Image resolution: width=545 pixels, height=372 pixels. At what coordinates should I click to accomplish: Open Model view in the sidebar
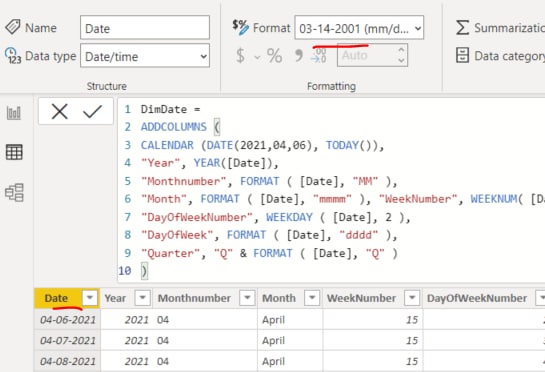(14, 192)
